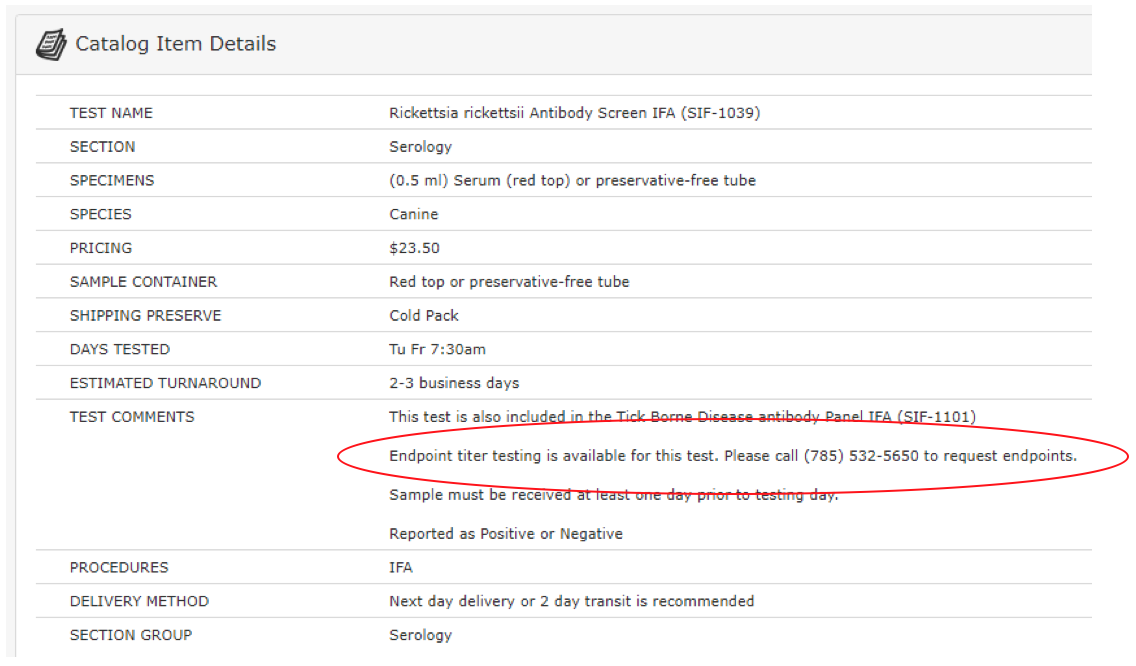
Task: Select the 2-3 business days turnaround text
Action: point(454,383)
